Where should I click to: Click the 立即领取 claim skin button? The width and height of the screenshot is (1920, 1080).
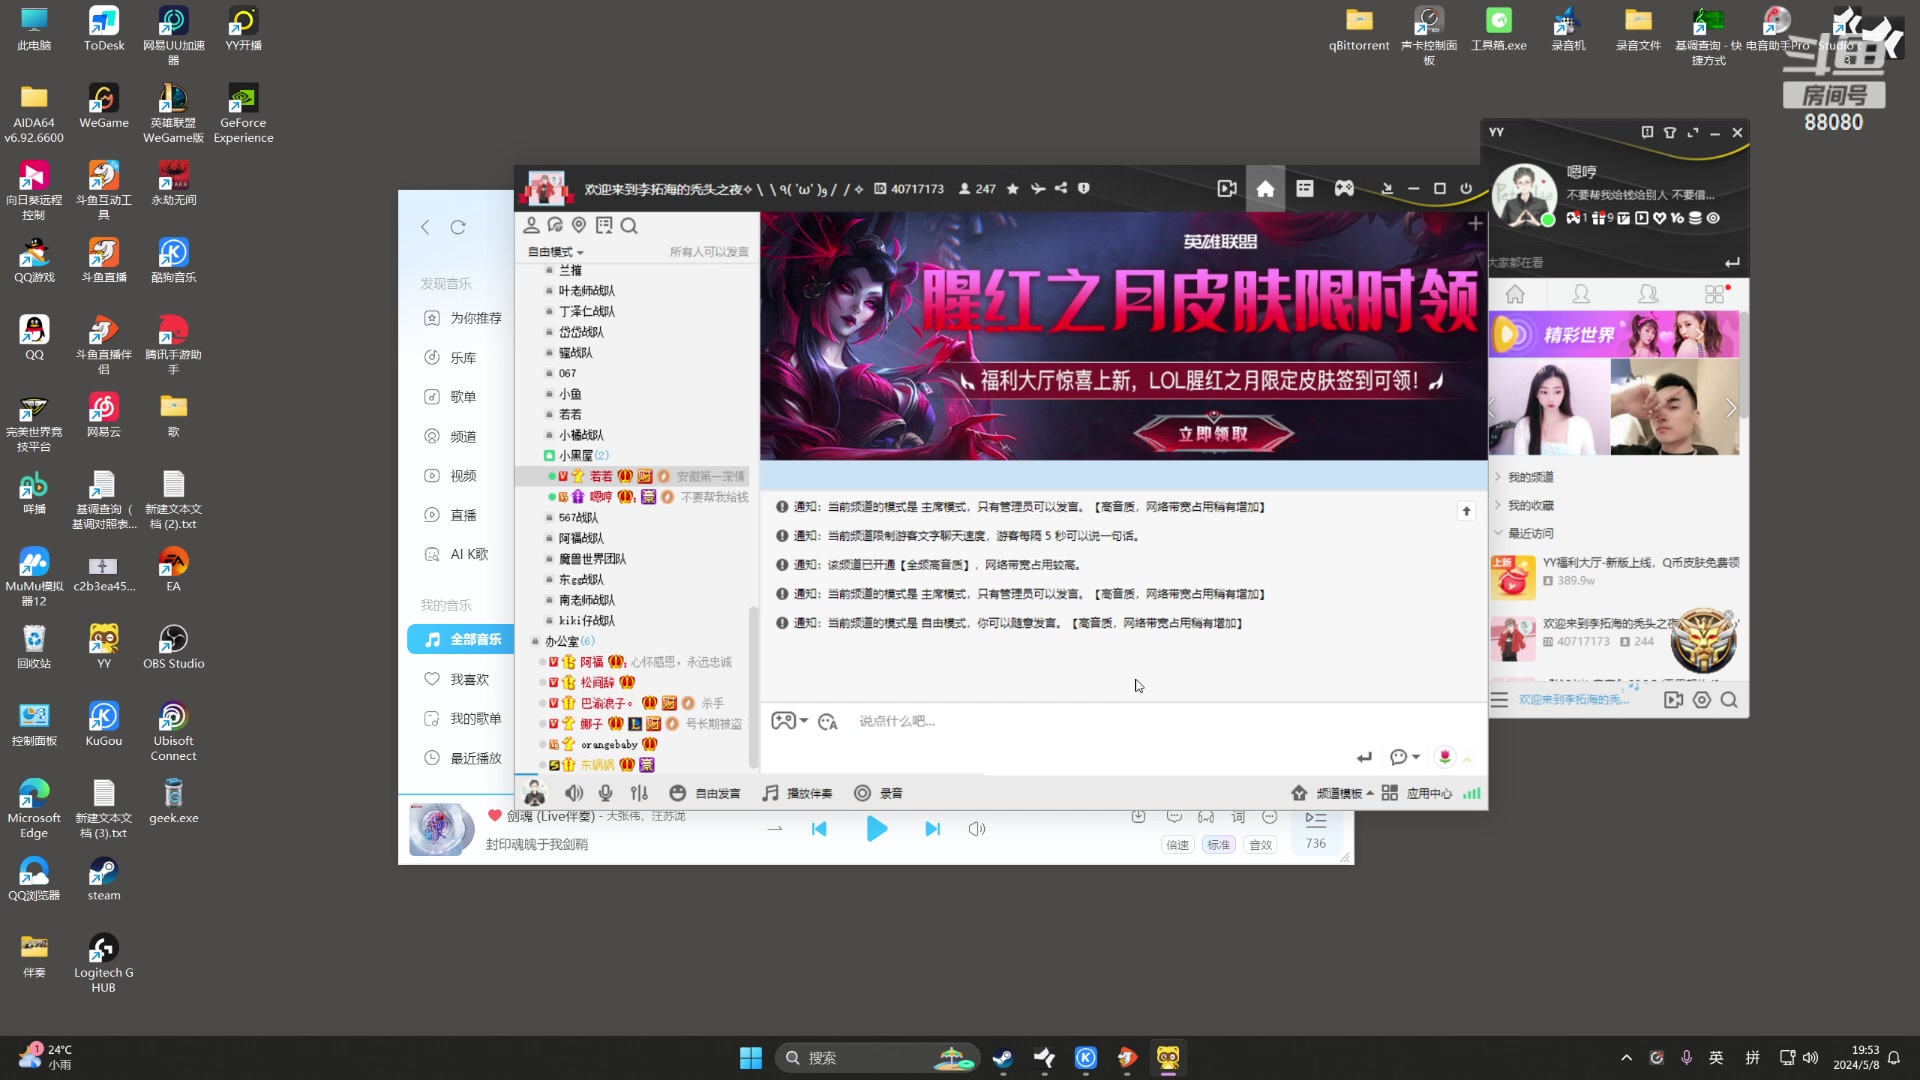coord(1212,432)
